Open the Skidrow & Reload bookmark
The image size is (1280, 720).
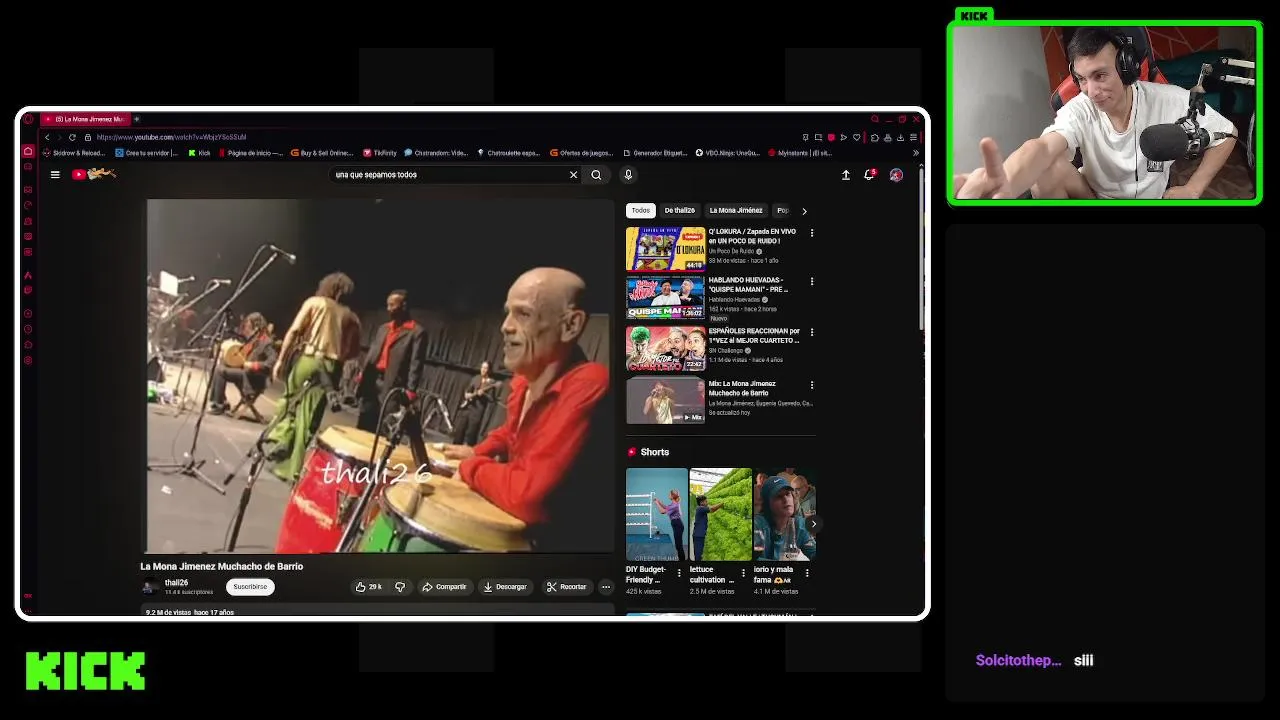[x=74, y=153]
